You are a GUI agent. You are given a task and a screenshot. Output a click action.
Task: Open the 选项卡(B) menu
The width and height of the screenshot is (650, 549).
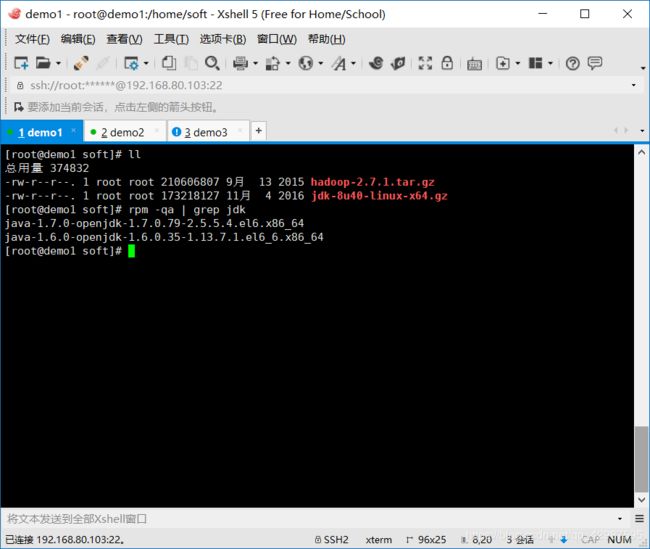pos(223,39)
